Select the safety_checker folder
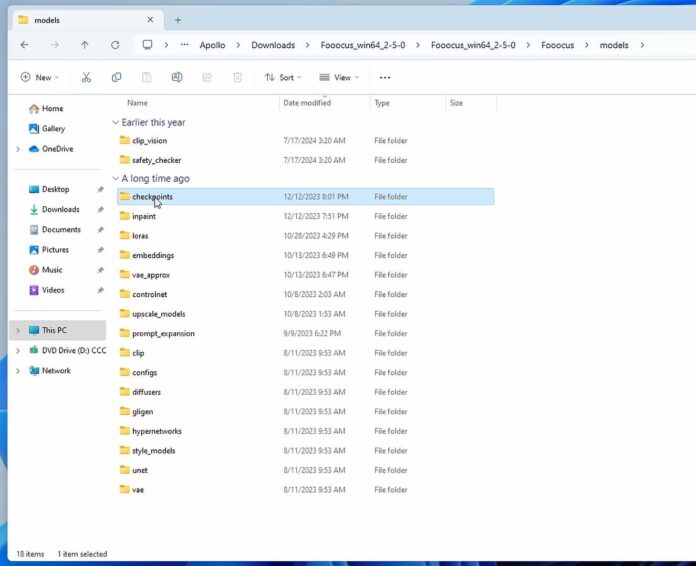This screenshot has height=566, width=696. [x=305, y=160]
